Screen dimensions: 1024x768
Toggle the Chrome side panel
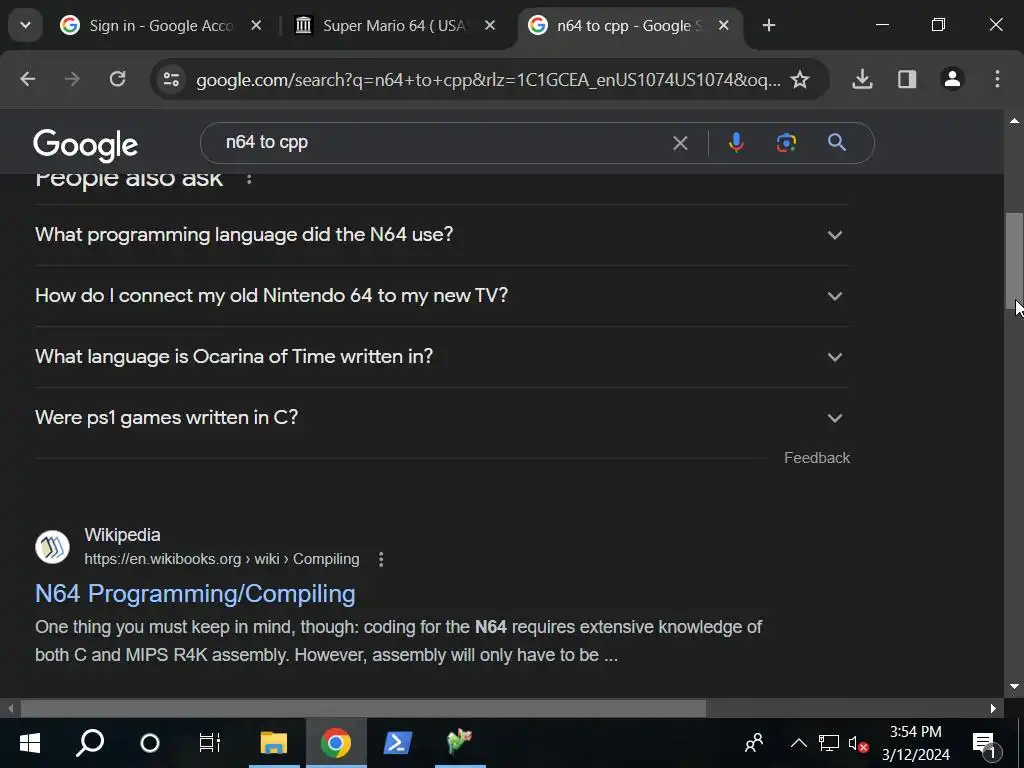907,79
